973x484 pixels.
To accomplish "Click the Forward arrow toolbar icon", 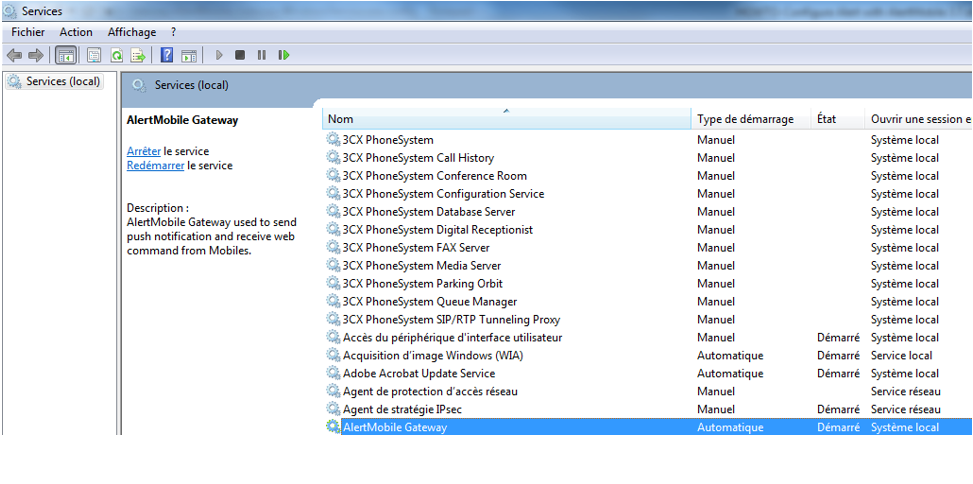I will (x=36, y=55).
